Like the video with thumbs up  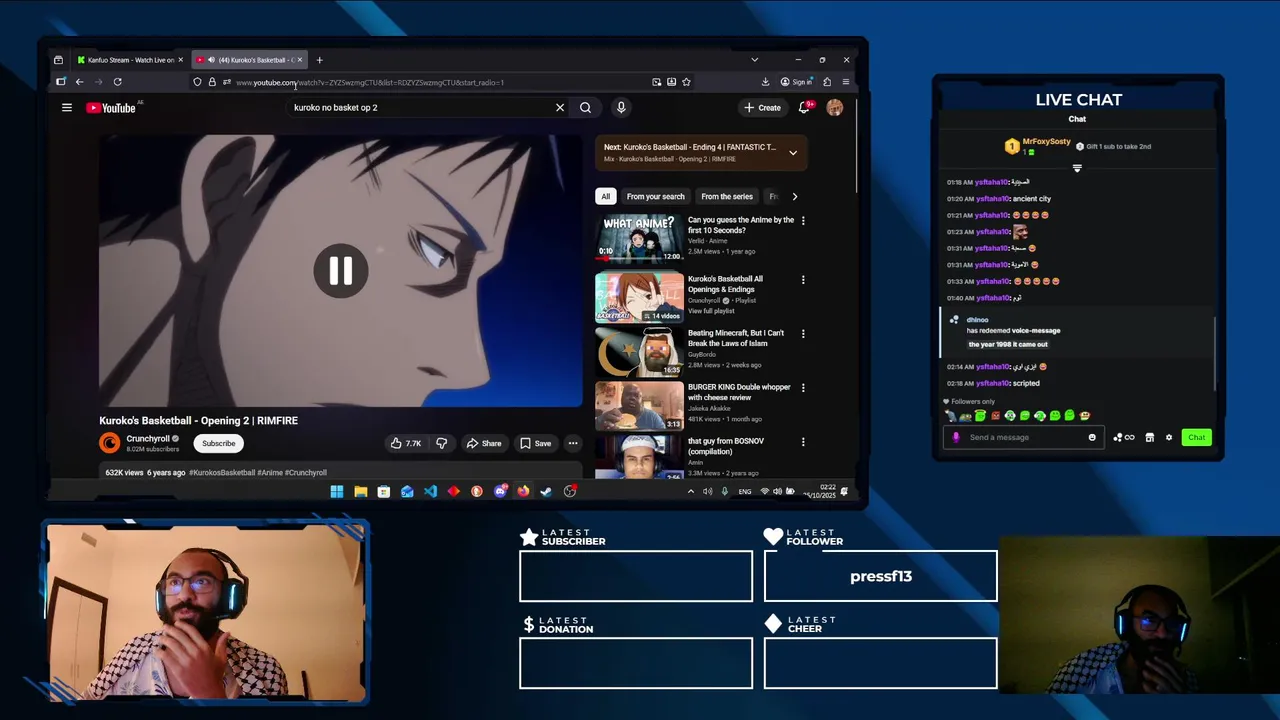click(x=406, y=443)
